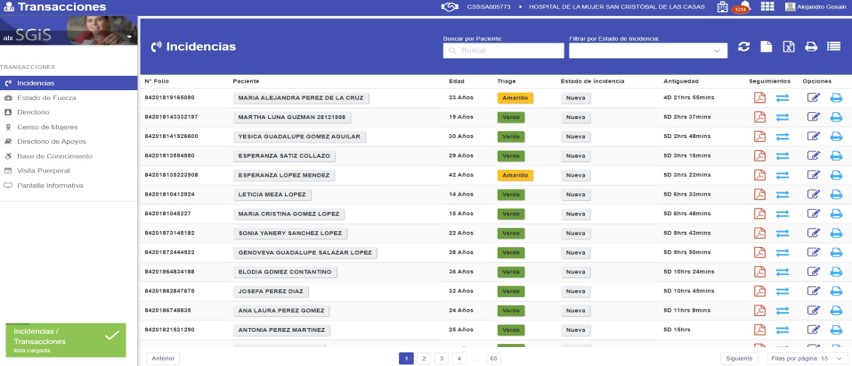Image resolution: width=852 pixels, height=366 pixels.
Task: Click the refresh icon in Incidencias header
Action: click(743, 47)
